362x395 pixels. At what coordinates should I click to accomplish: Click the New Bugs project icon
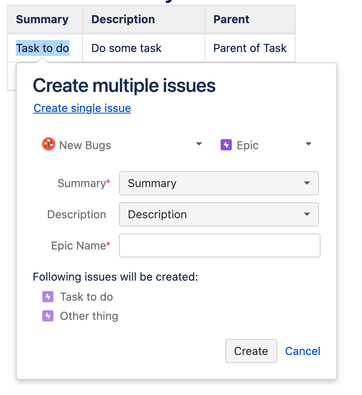point(48,144)
